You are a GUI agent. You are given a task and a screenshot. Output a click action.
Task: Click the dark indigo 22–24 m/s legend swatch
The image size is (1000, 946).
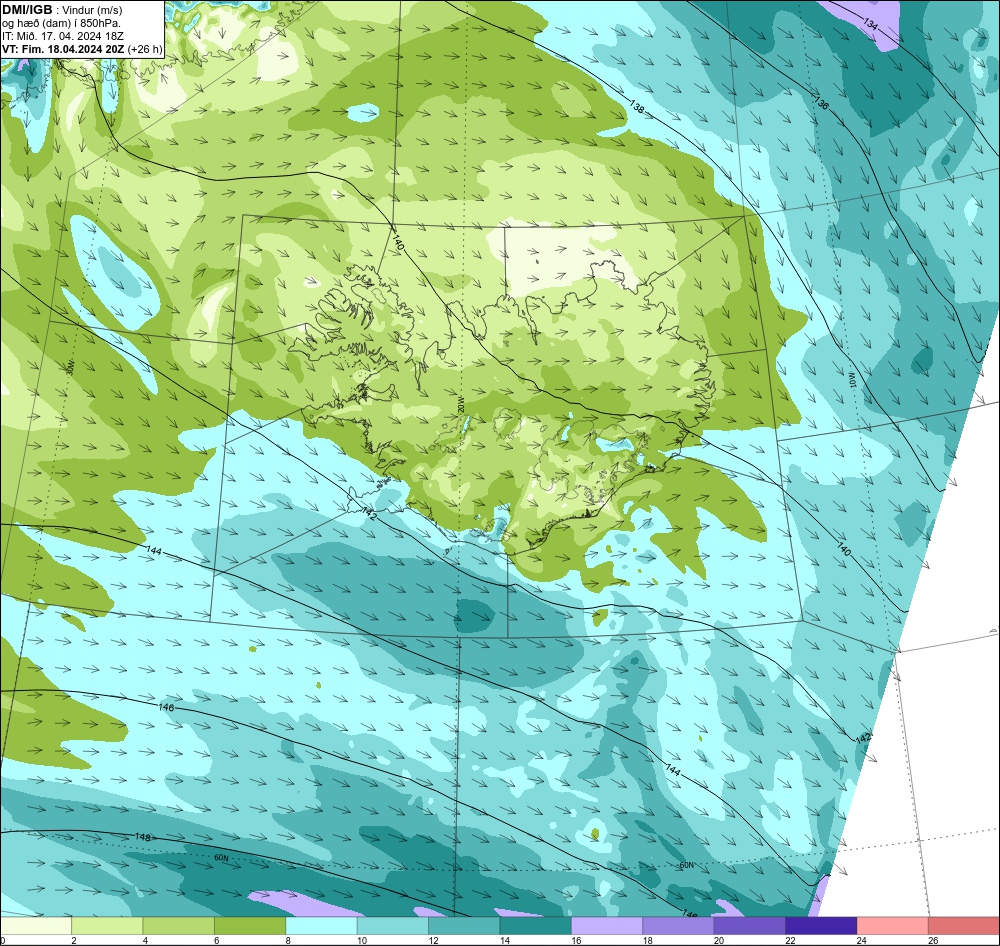821,926
